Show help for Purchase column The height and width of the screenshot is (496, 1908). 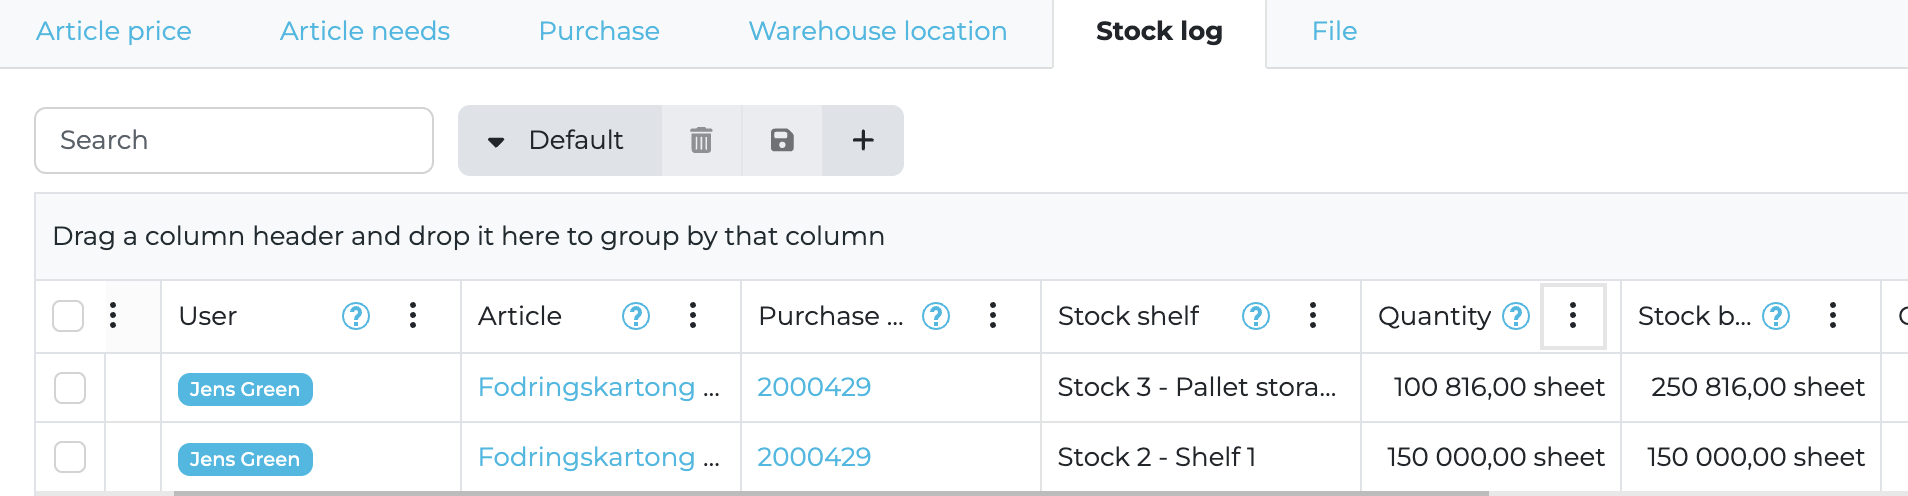(x=936, y=316)
